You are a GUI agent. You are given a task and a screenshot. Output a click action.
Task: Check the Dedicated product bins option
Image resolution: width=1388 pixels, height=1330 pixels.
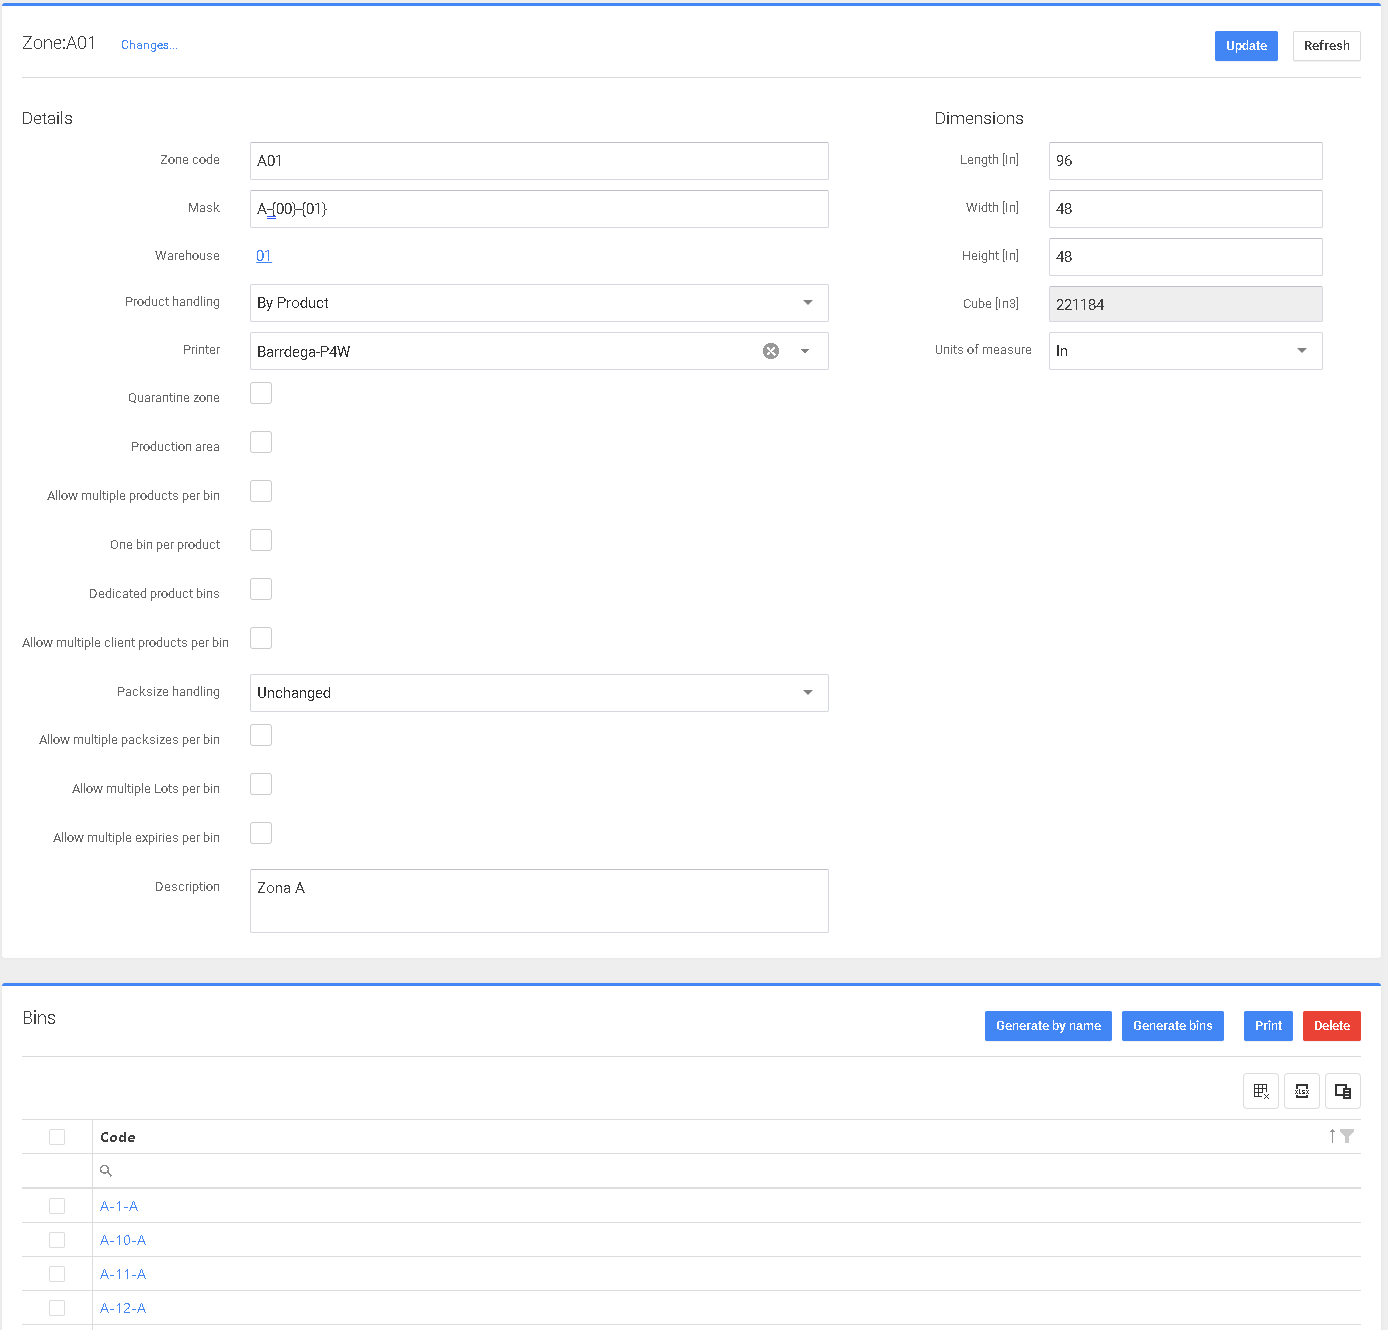click(261, 589)
